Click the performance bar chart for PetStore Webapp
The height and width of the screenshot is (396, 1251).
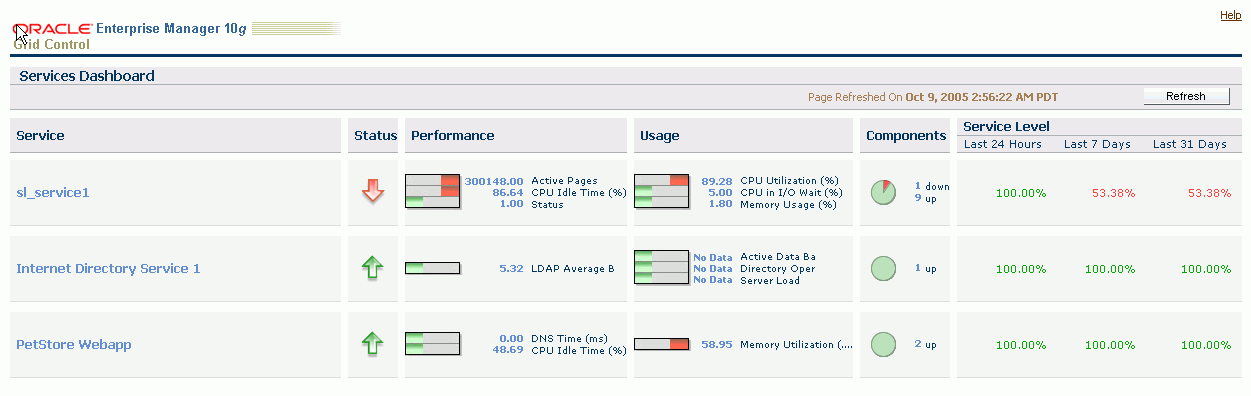(432, 344)
